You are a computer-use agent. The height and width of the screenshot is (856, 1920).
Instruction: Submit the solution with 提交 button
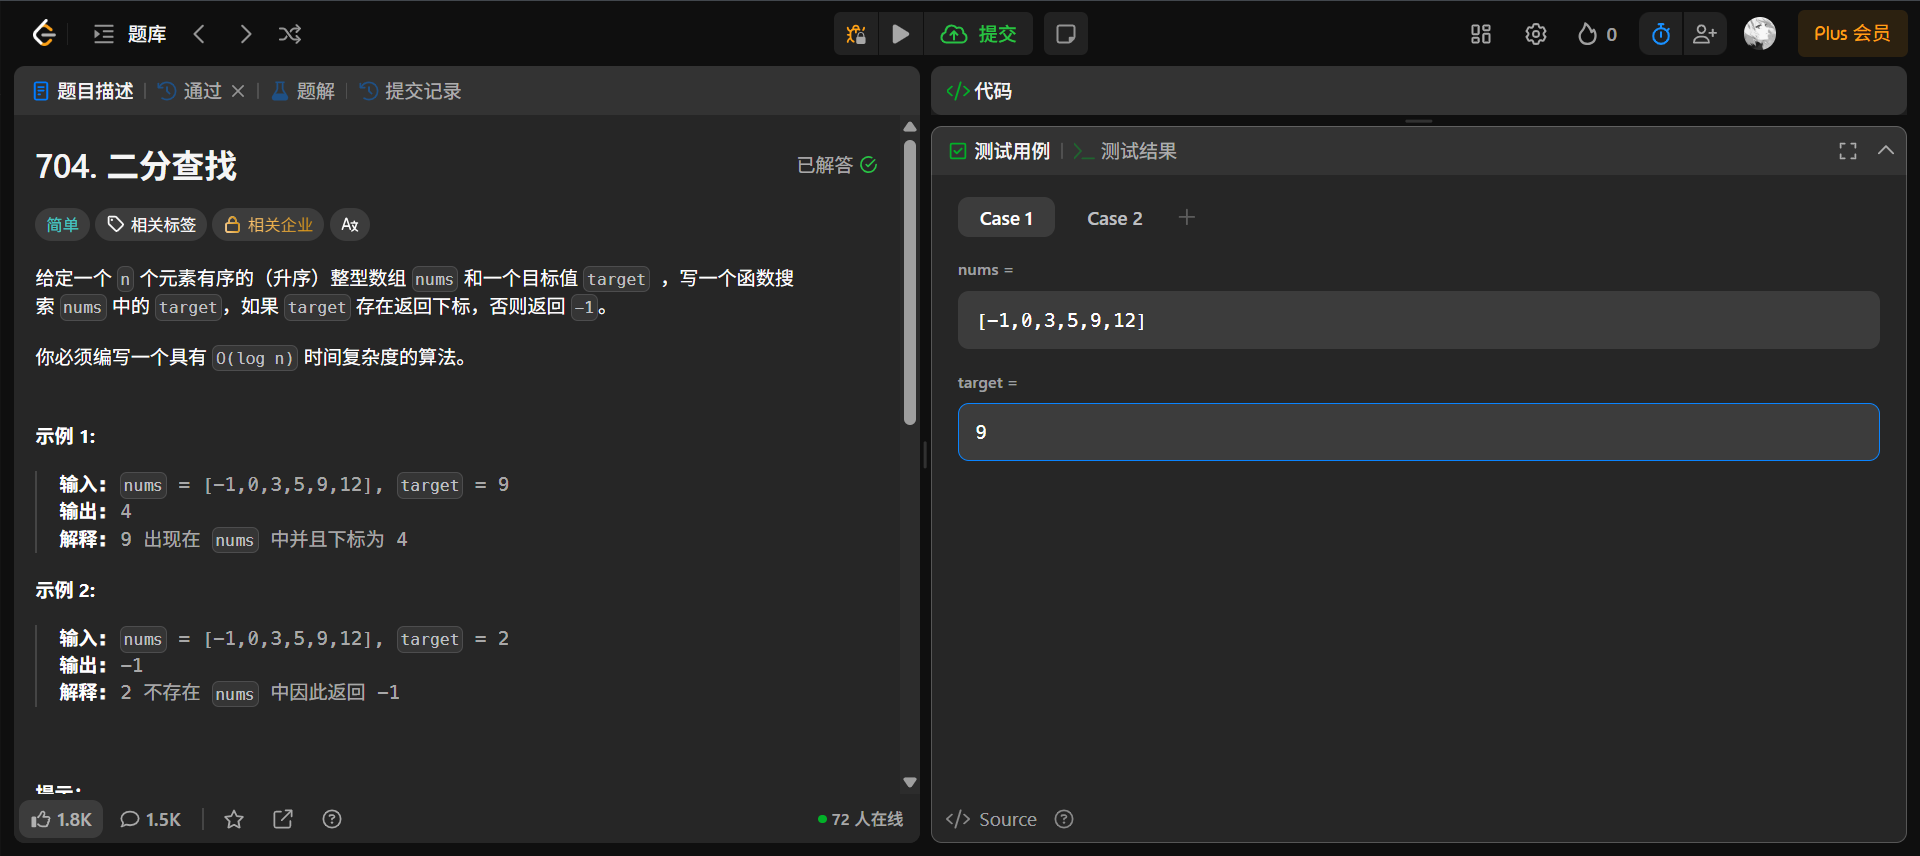pyautogui.click(x=979, y=34)
